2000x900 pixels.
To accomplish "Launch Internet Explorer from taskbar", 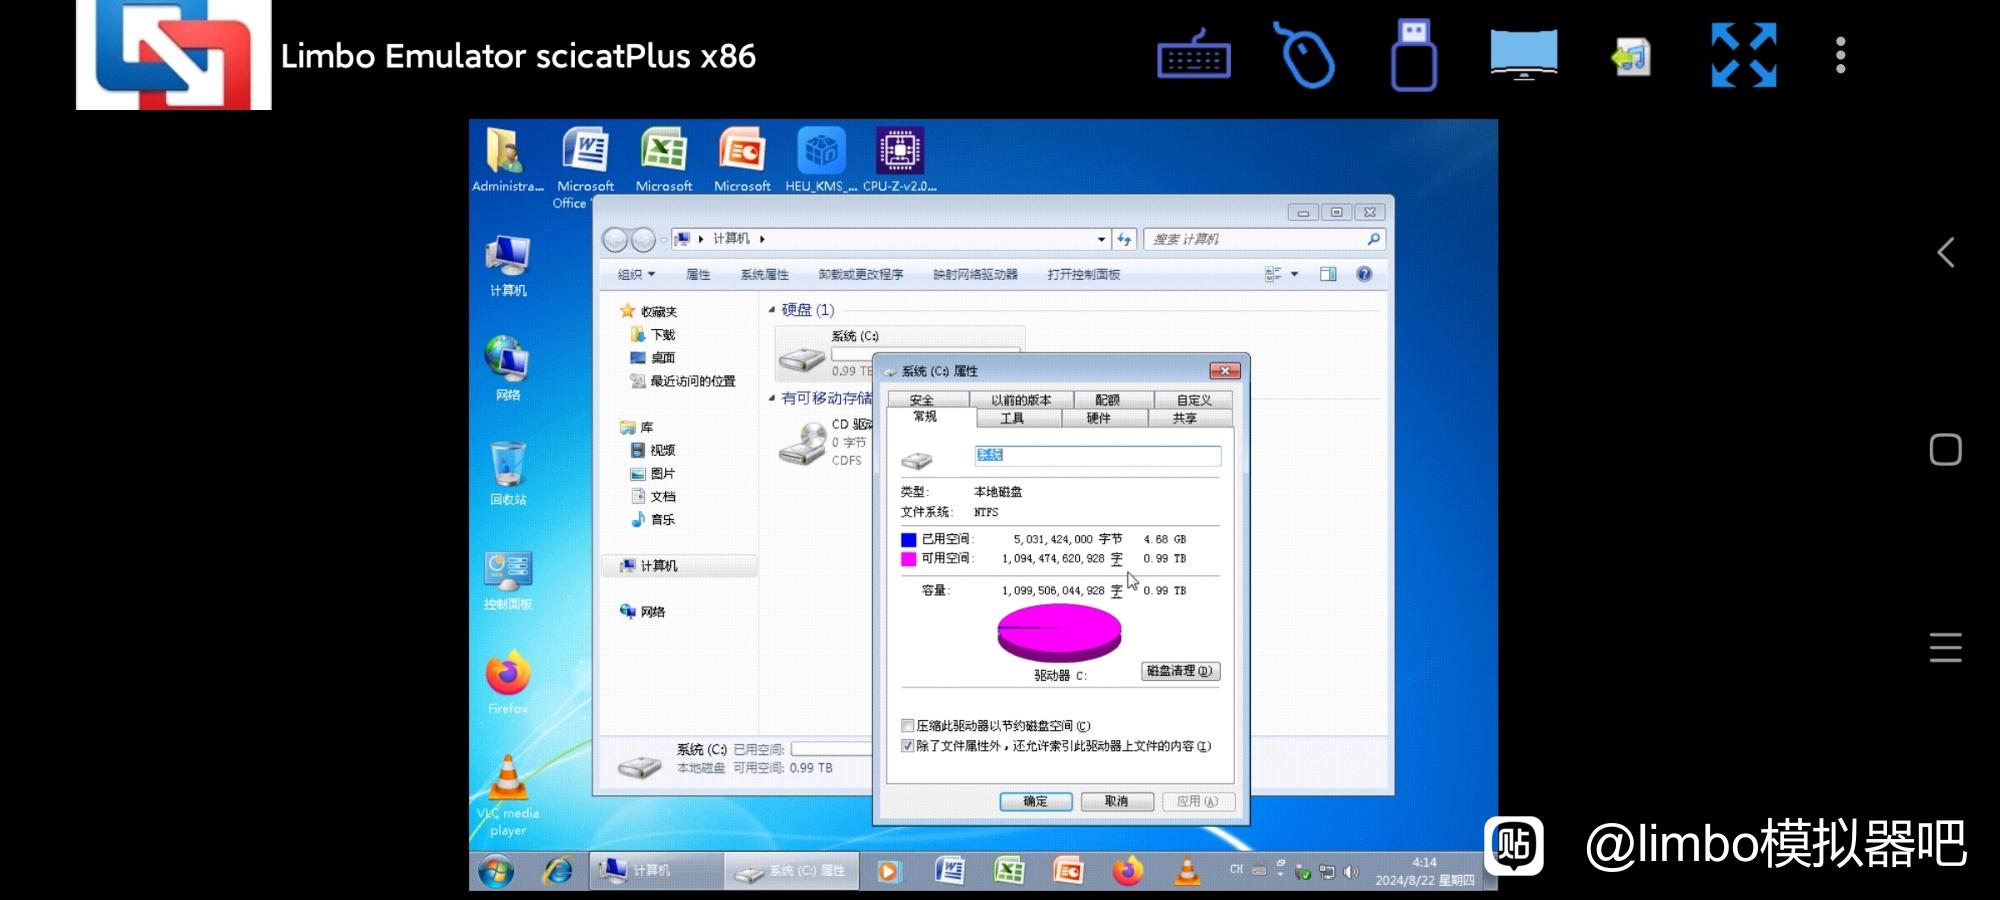I will (558, 871).
